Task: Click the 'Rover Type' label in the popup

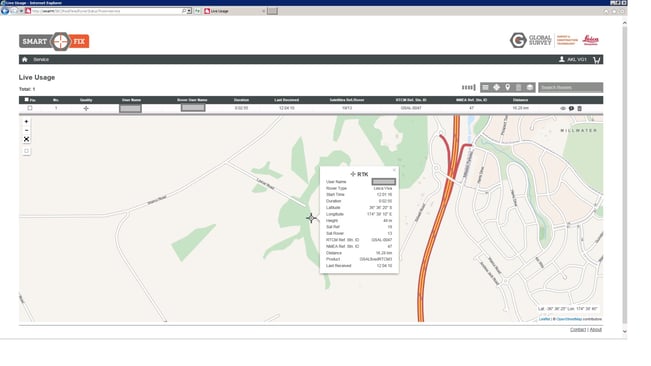Action: (x=336, y=188)
